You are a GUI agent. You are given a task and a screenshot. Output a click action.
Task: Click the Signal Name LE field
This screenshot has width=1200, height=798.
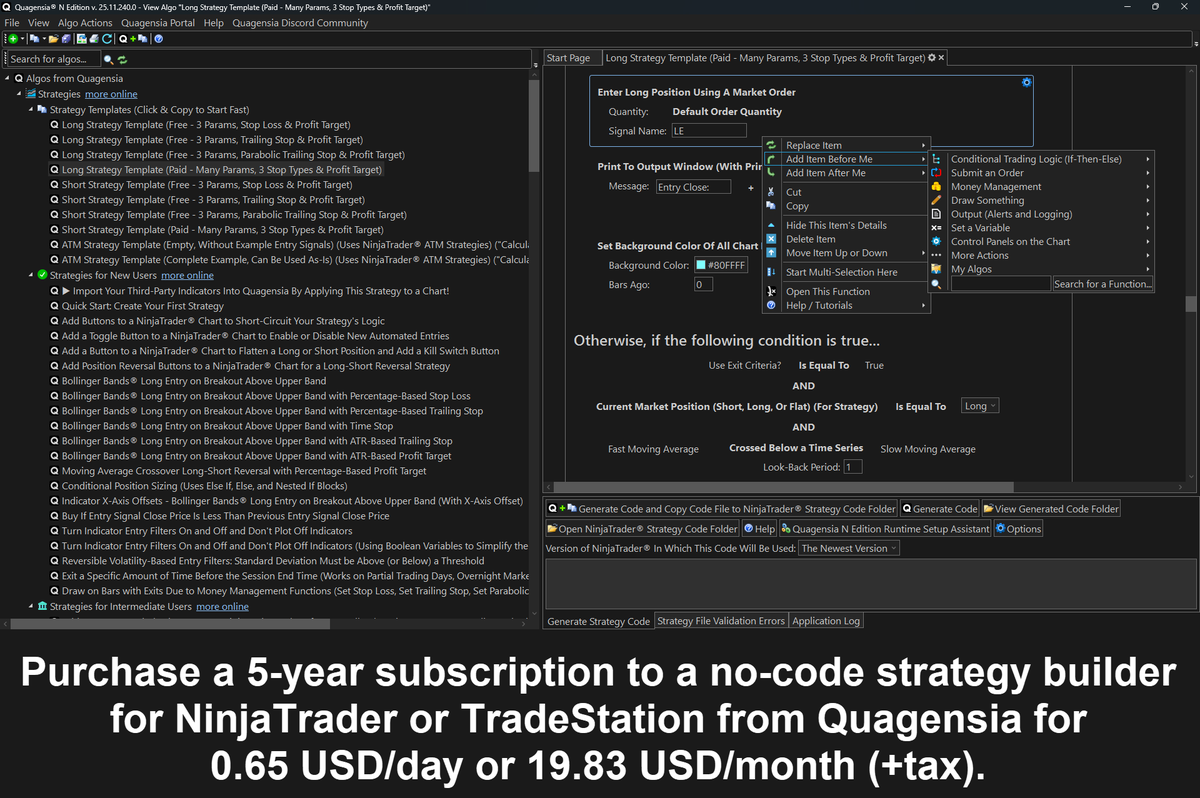click(709, 131)
